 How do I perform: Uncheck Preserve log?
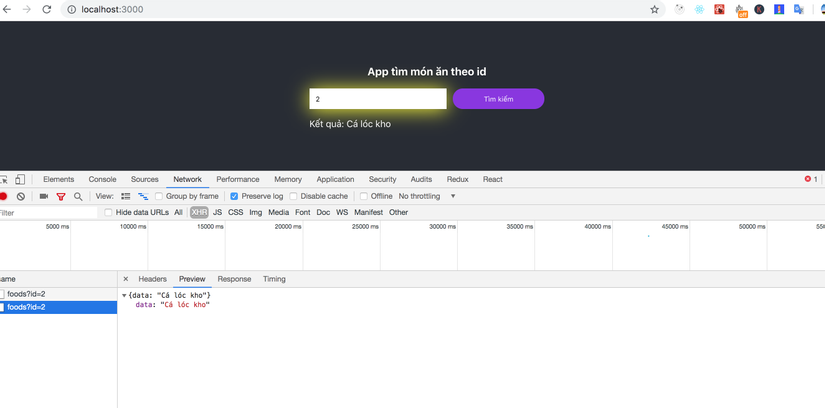234,196
